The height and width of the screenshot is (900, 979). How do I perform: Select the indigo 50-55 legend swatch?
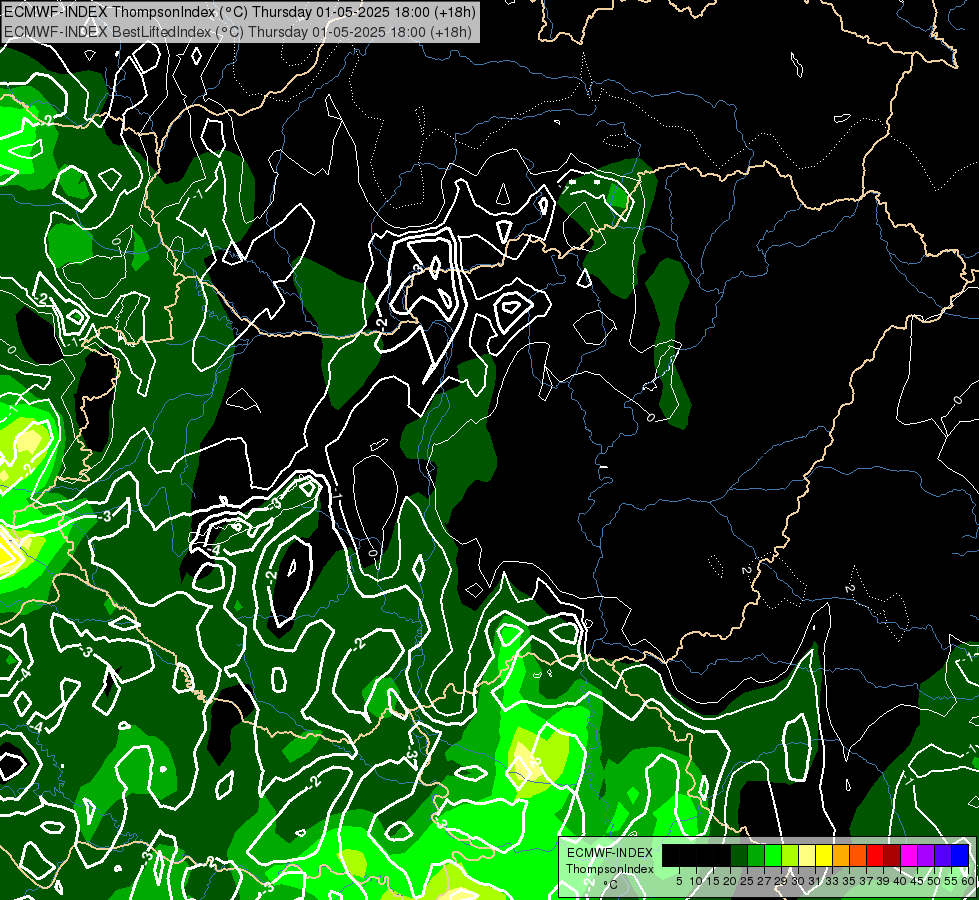[943, 855]
